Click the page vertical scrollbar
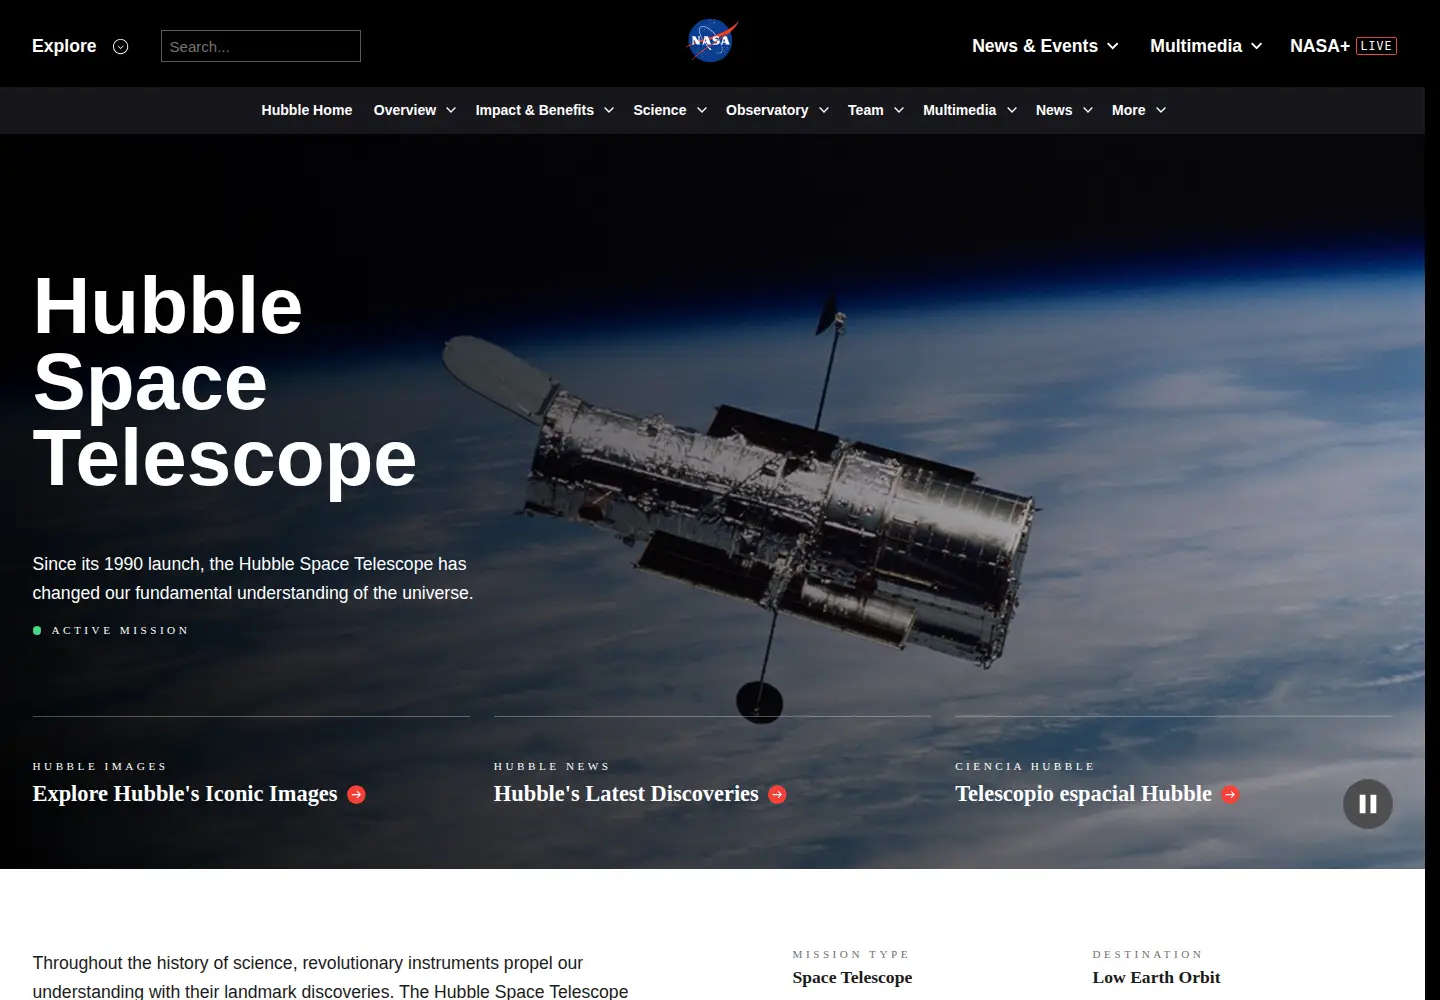1440x1000 pixels. (x=1432, y=500)
